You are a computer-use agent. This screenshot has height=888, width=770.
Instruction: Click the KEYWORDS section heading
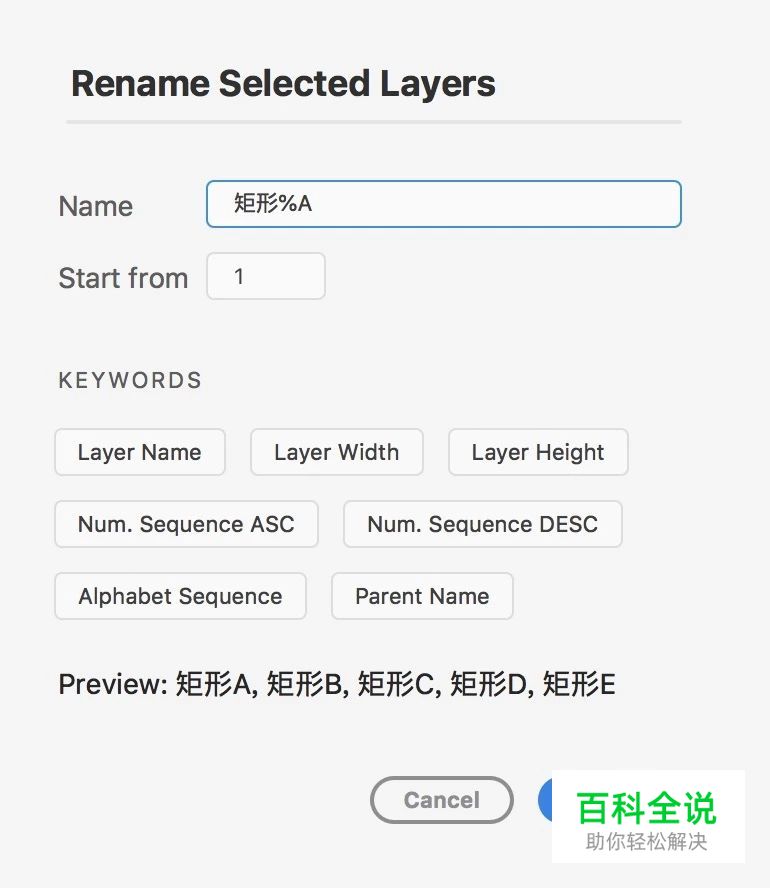coord(129,380)
